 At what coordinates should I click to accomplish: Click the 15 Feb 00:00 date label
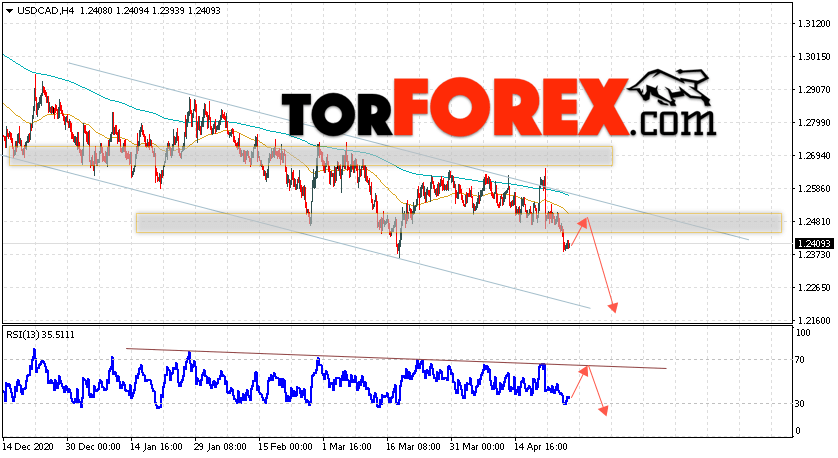point(285,447)
